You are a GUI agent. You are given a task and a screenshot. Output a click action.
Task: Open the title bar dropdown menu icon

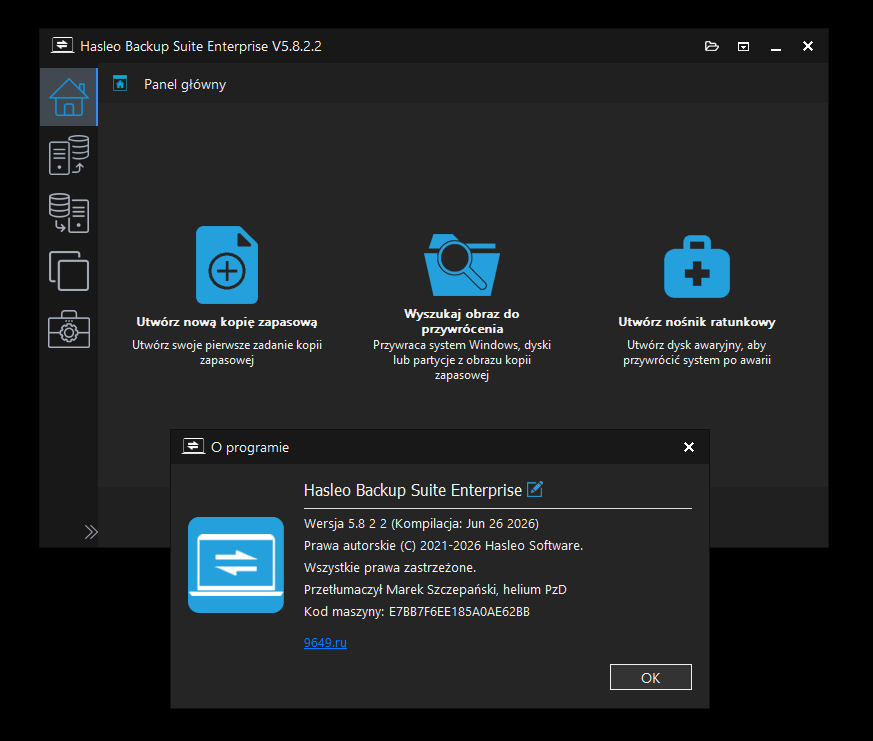(x=743, y=46)
